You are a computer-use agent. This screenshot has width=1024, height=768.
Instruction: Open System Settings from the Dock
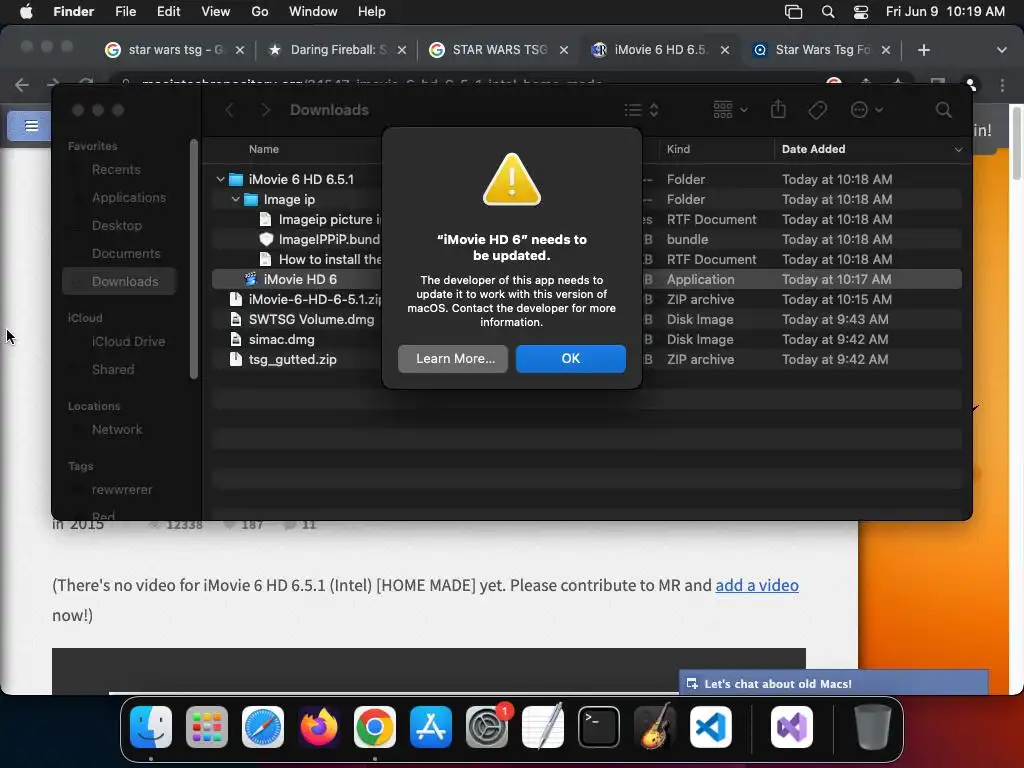[487, 727]
